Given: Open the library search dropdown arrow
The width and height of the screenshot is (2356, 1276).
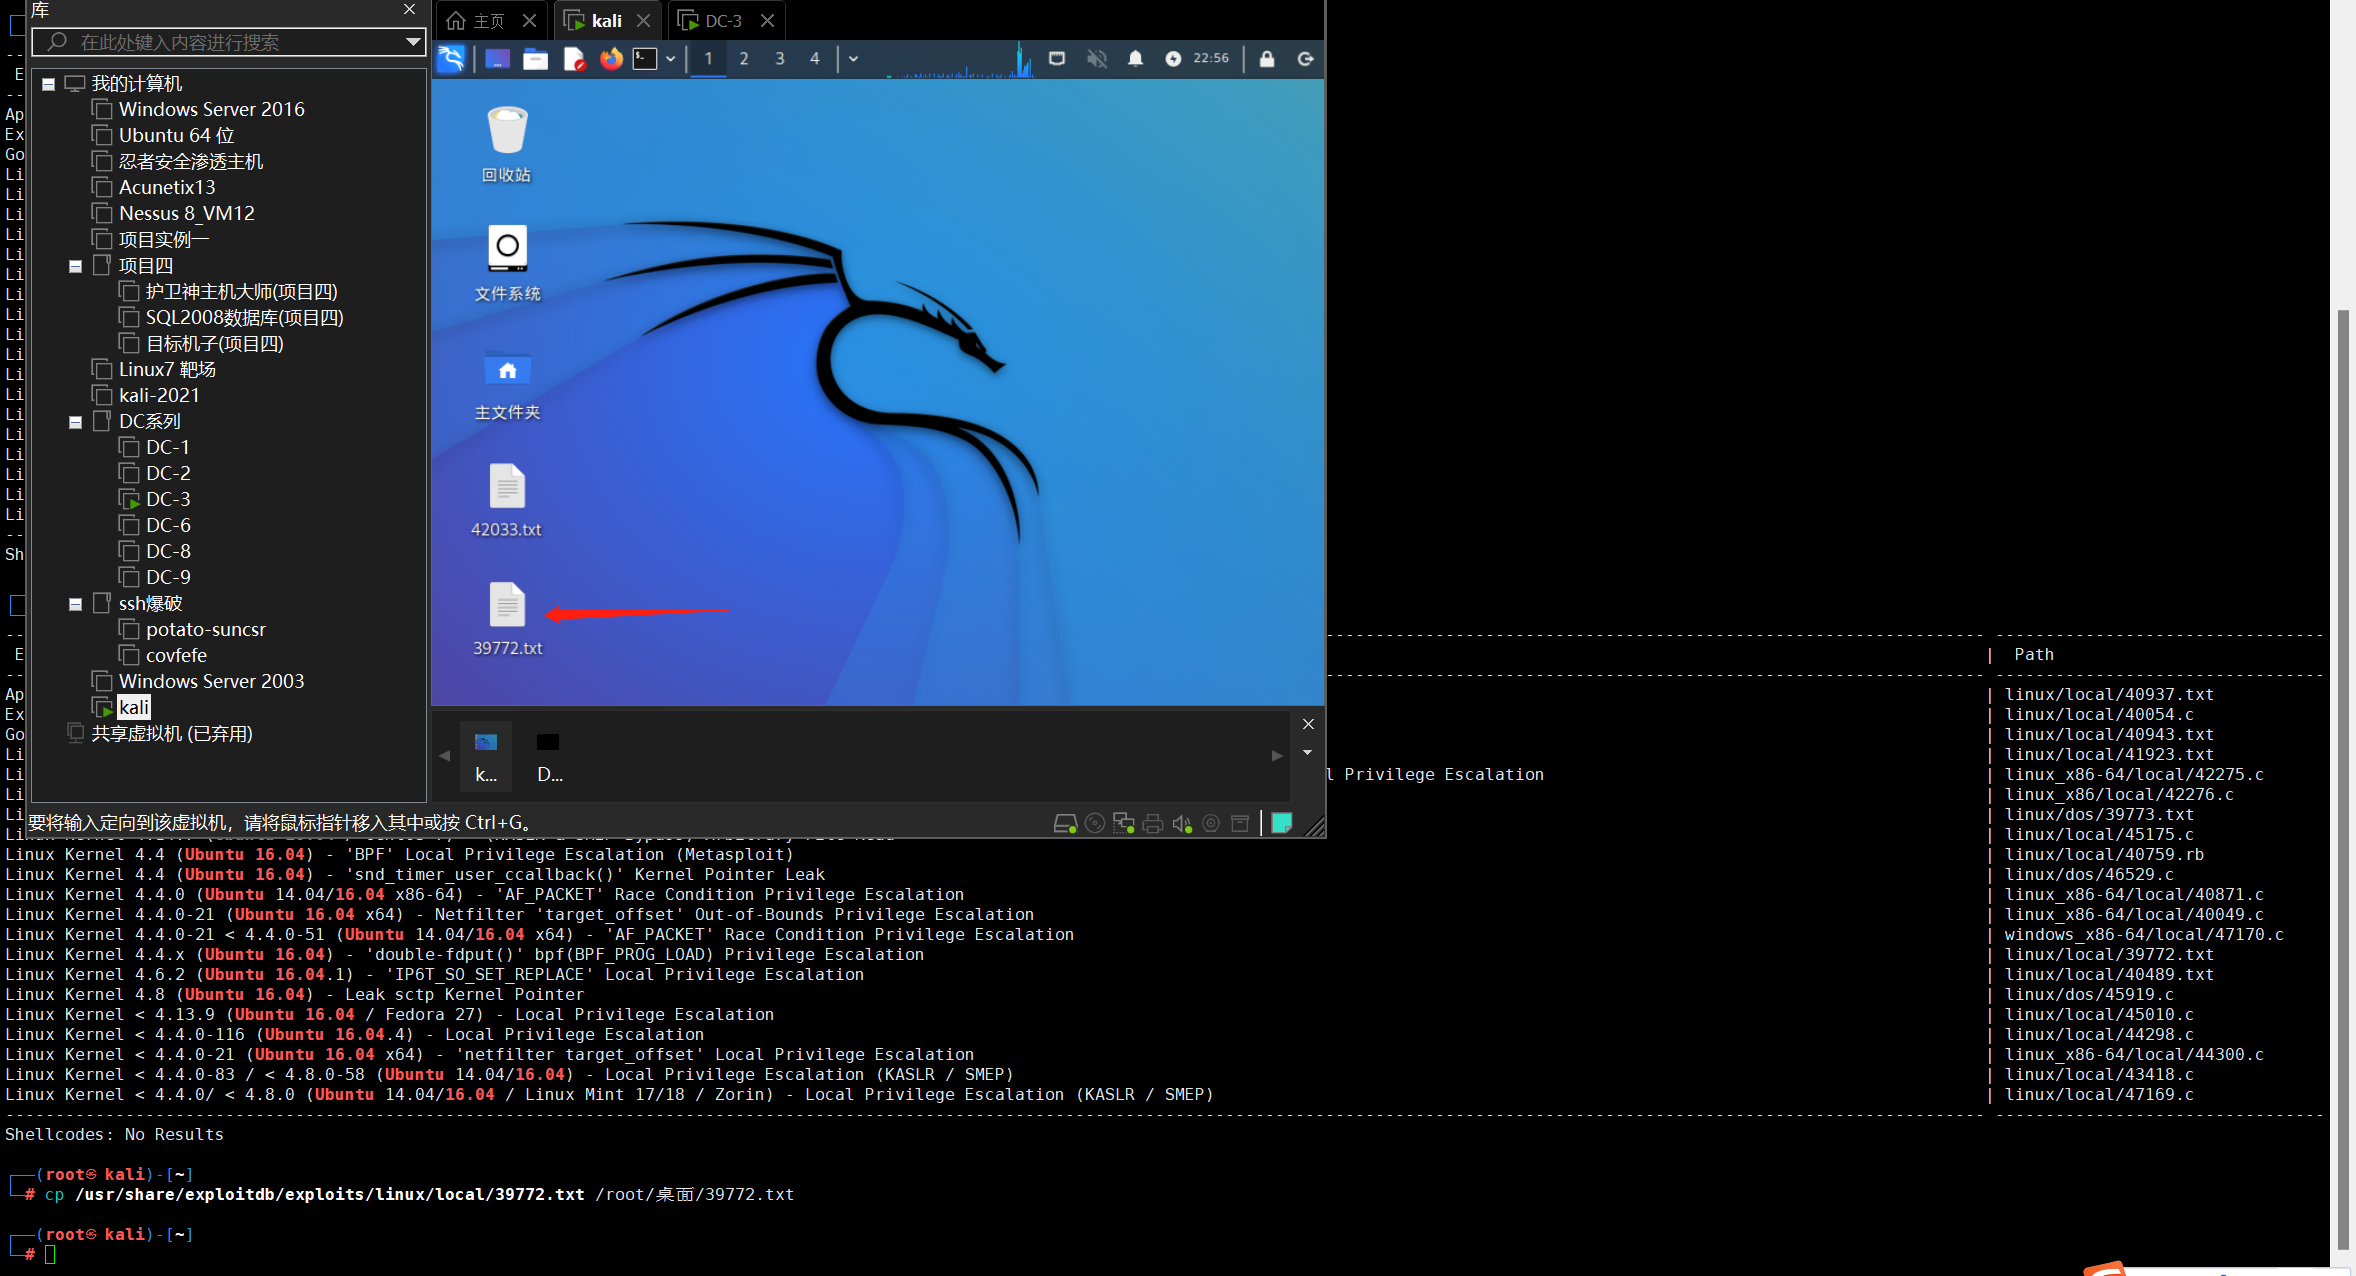Looking at the screenshot, I should [413, 42].
